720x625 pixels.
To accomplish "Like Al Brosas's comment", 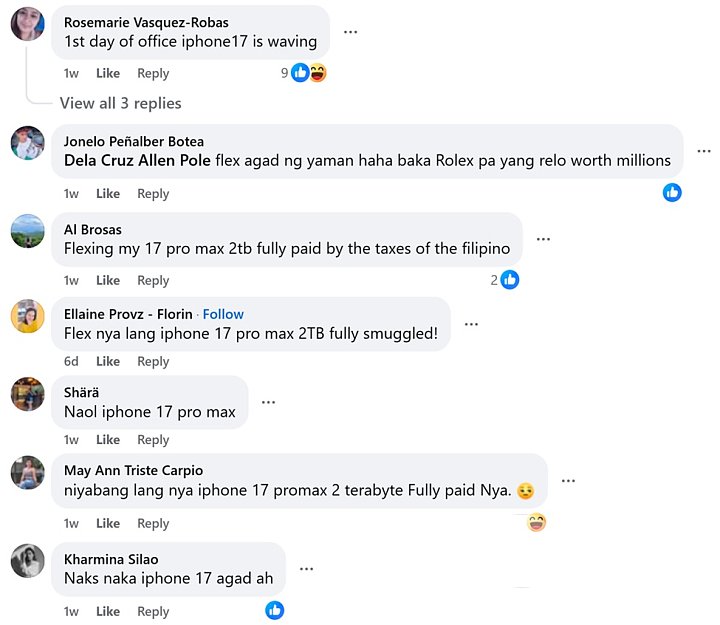I will (108, 280).
